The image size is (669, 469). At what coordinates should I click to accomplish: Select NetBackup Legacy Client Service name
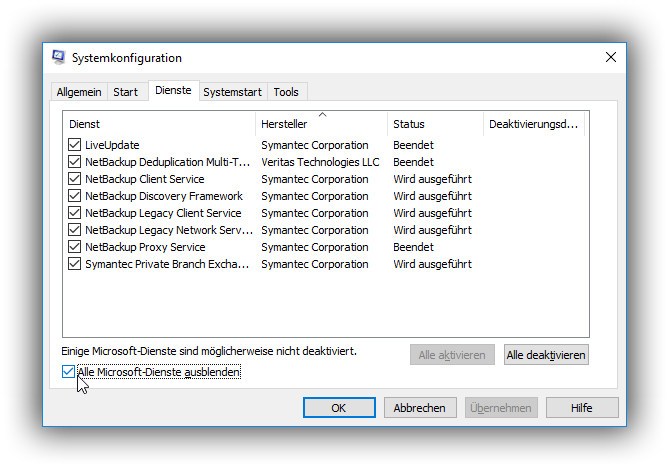pyautogui.click(x=163, y=213)
